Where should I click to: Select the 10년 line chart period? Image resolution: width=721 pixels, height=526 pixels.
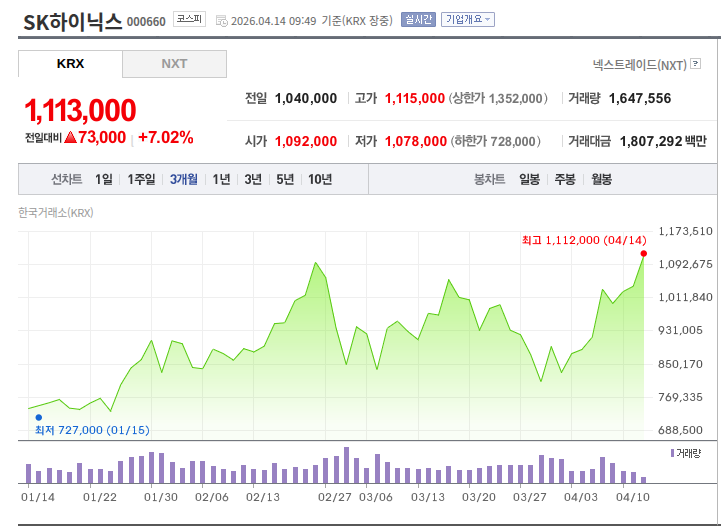[x=320, y=179]
